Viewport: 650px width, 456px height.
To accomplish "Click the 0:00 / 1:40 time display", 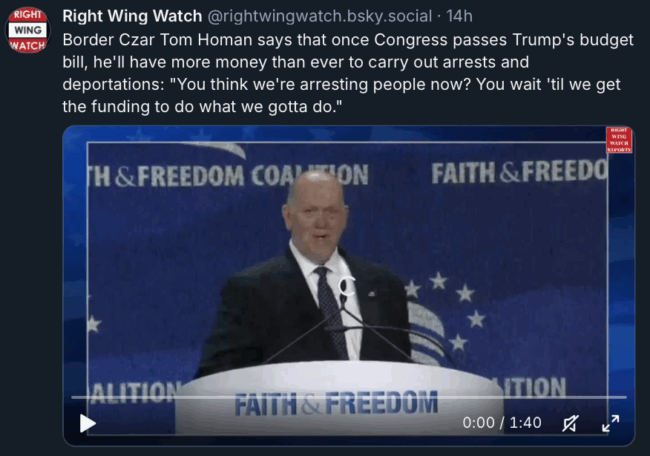I will pos(502,423).
